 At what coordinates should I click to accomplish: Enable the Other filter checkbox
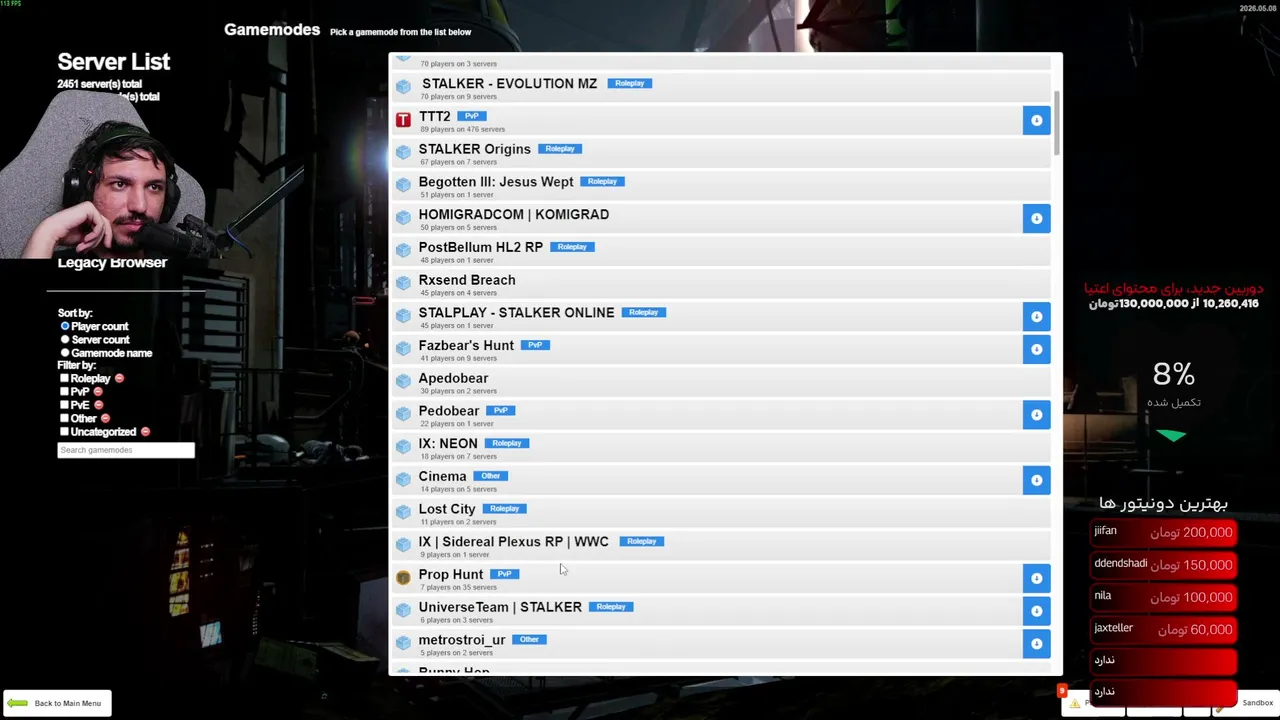[64, 418]
